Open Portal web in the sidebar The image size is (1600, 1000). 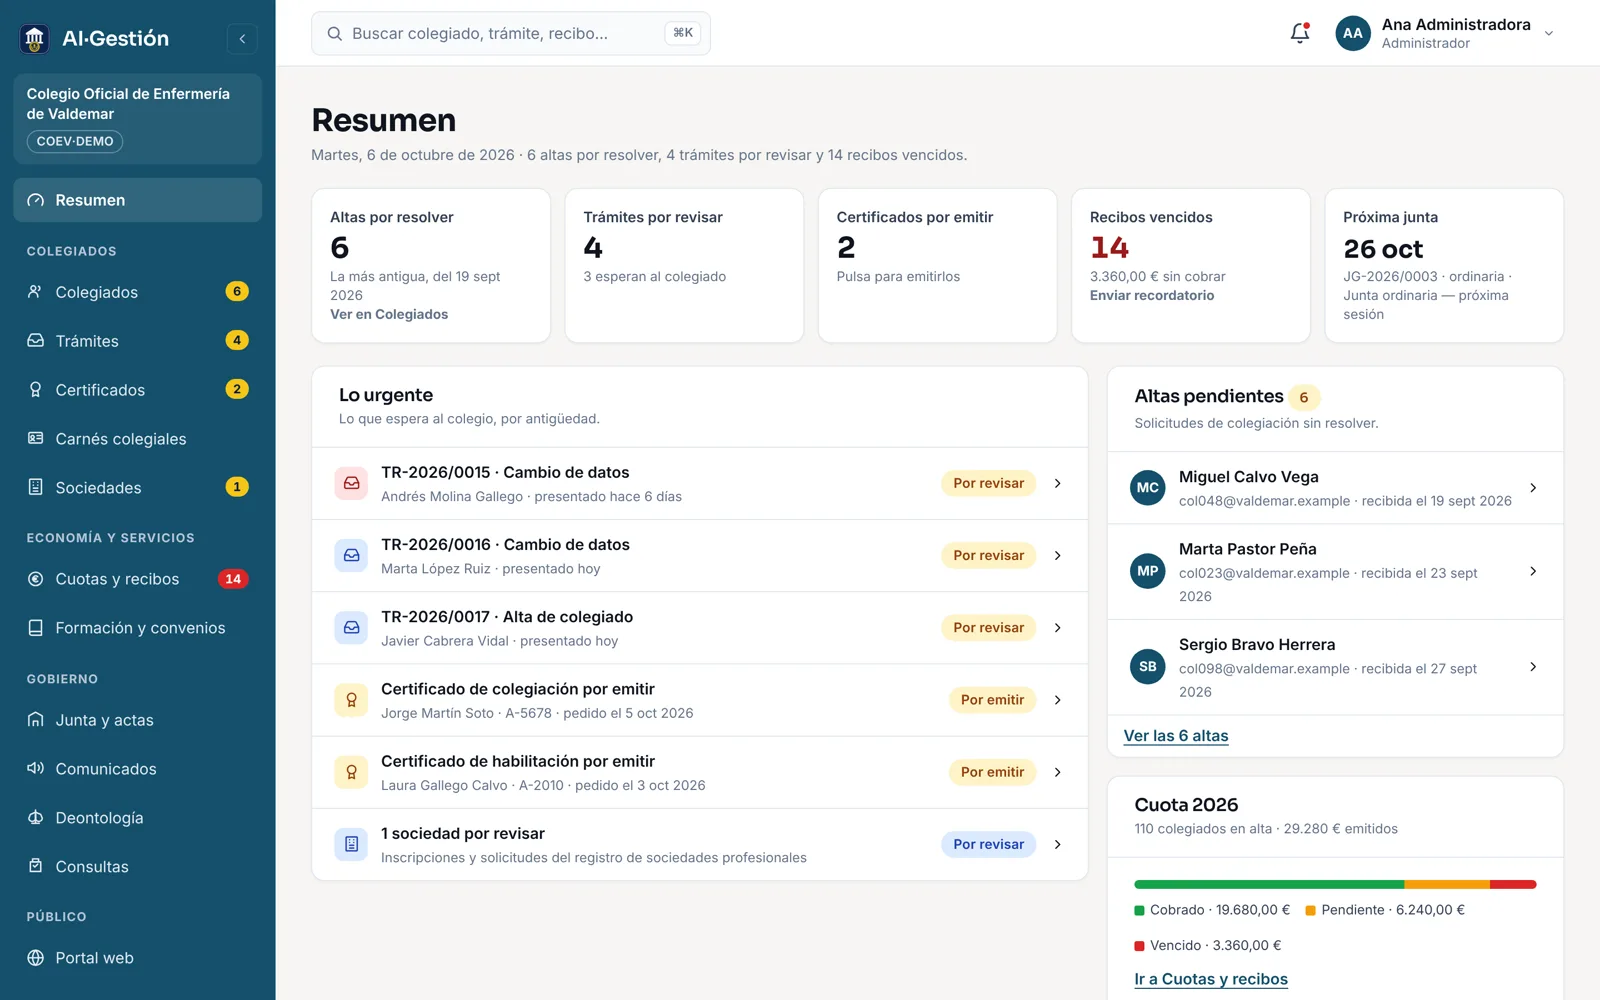138,958
